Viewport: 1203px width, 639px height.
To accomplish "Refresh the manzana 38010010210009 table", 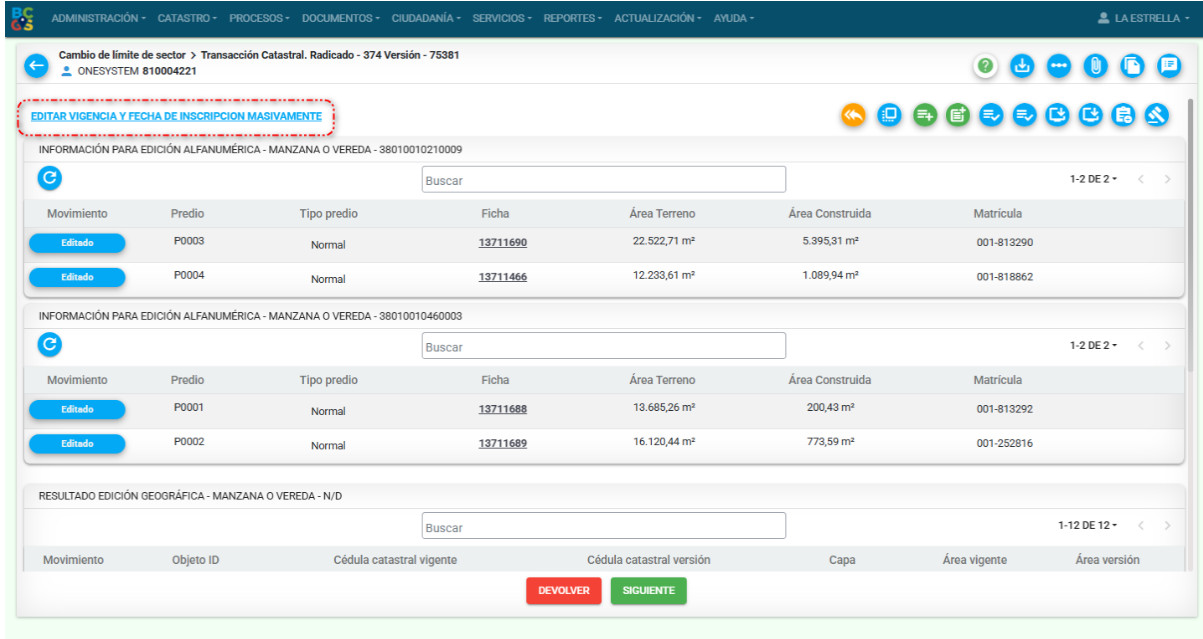I will [x=50, y=178].
